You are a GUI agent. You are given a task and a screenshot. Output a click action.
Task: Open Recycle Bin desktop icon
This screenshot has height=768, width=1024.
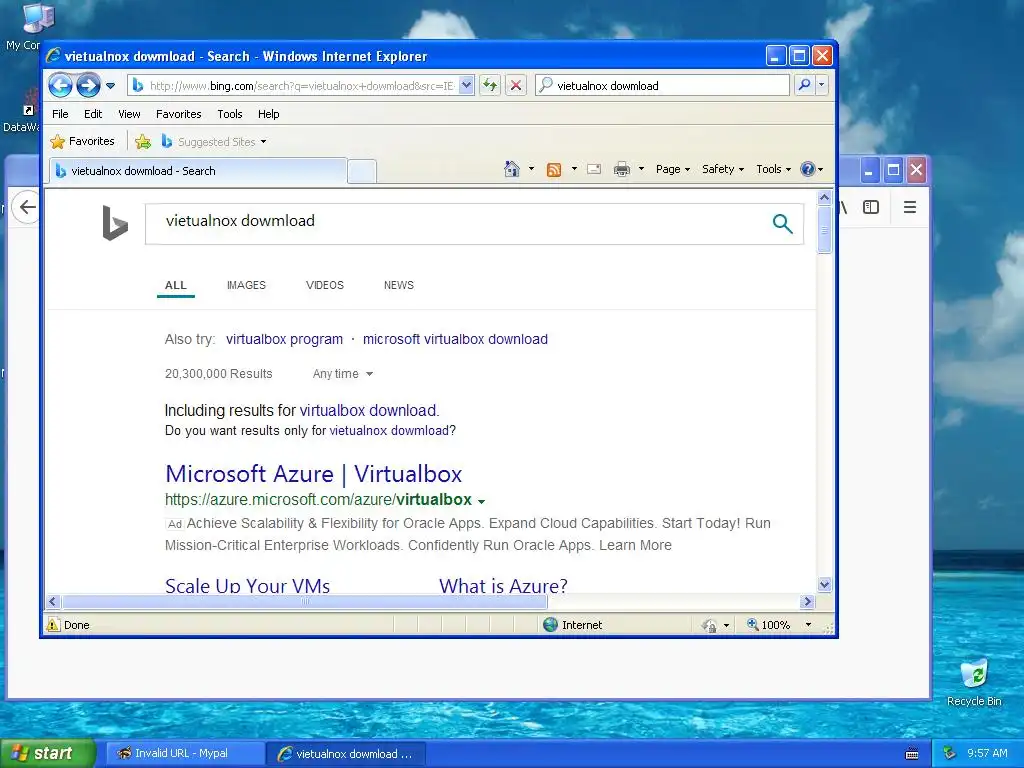[x=974, y=683]
